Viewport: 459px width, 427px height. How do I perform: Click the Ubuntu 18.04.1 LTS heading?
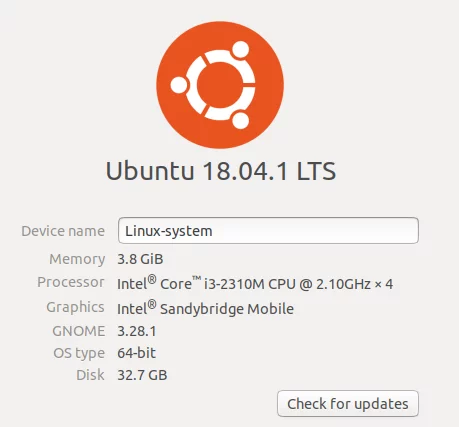pyautogui.click(x=221, y=171)
